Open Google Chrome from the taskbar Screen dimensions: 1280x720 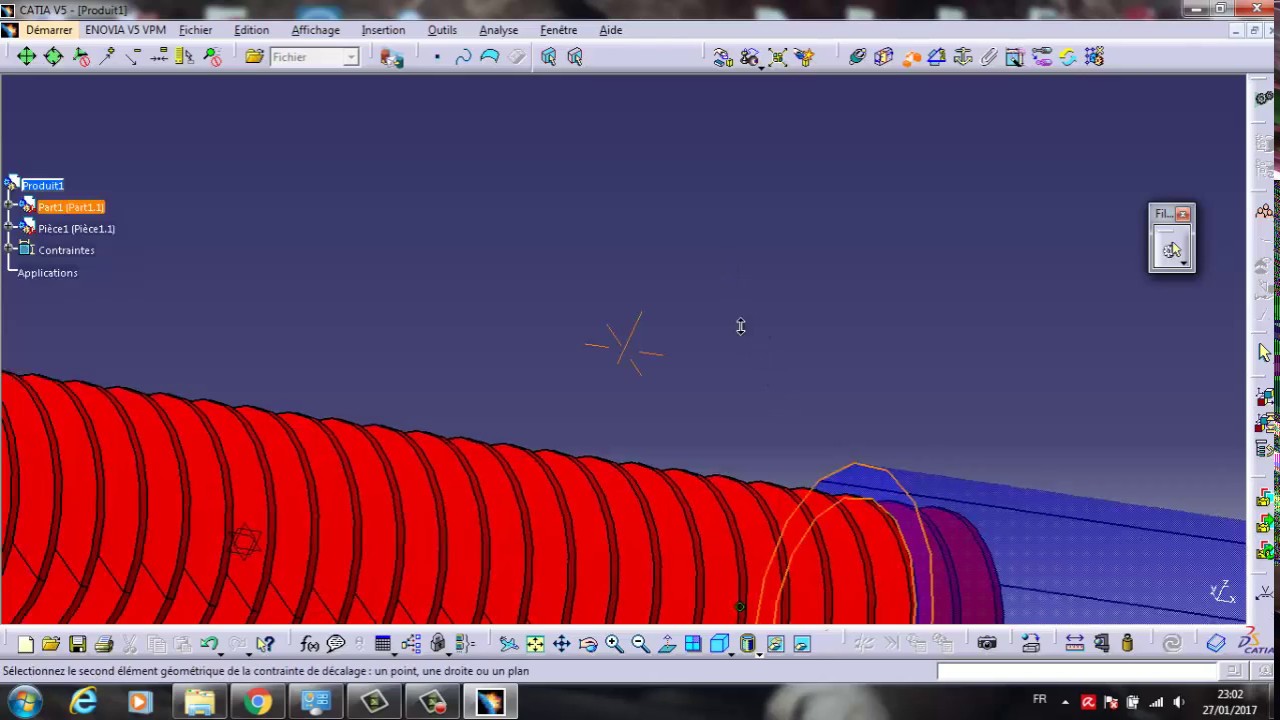pos(258,702)
